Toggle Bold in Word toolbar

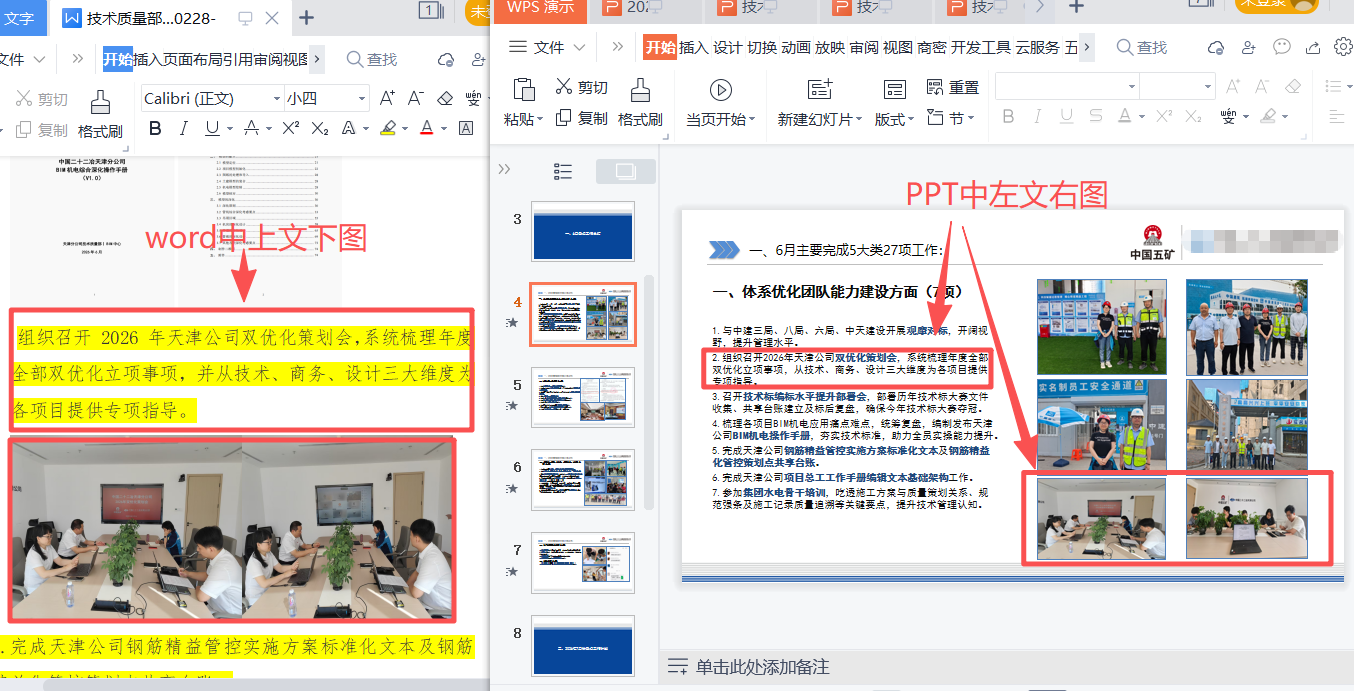coord(155,128)
